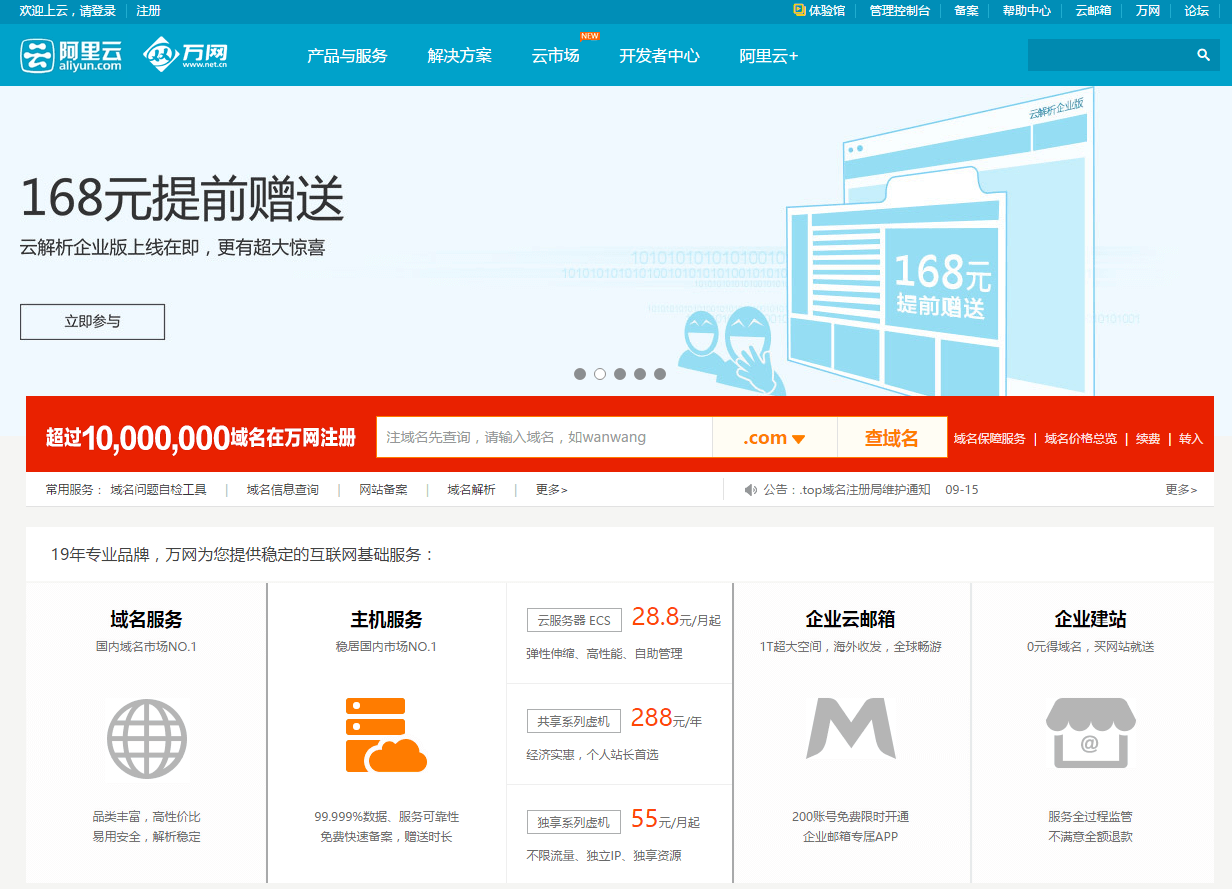Expand 更多 in 常用服务 row
Screen dimensions: 1232x889
click(551, 490)
